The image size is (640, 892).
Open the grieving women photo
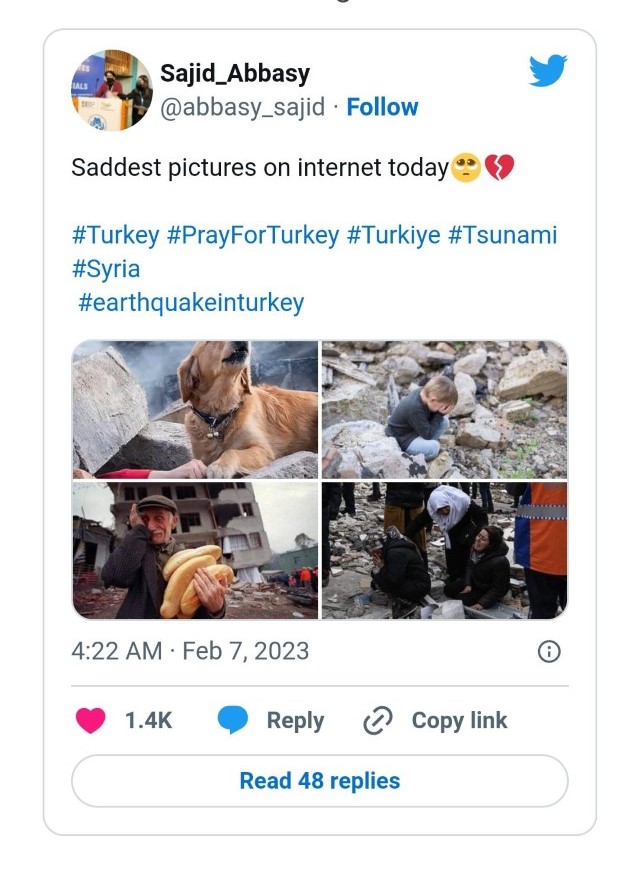(x=444, y=551)
